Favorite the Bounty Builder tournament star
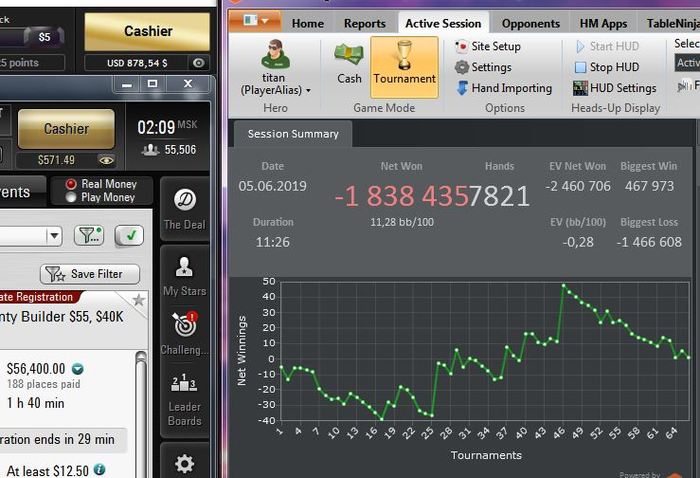This screenshot has width=700, height=478. pyautogui.click(x=139, y=300)
